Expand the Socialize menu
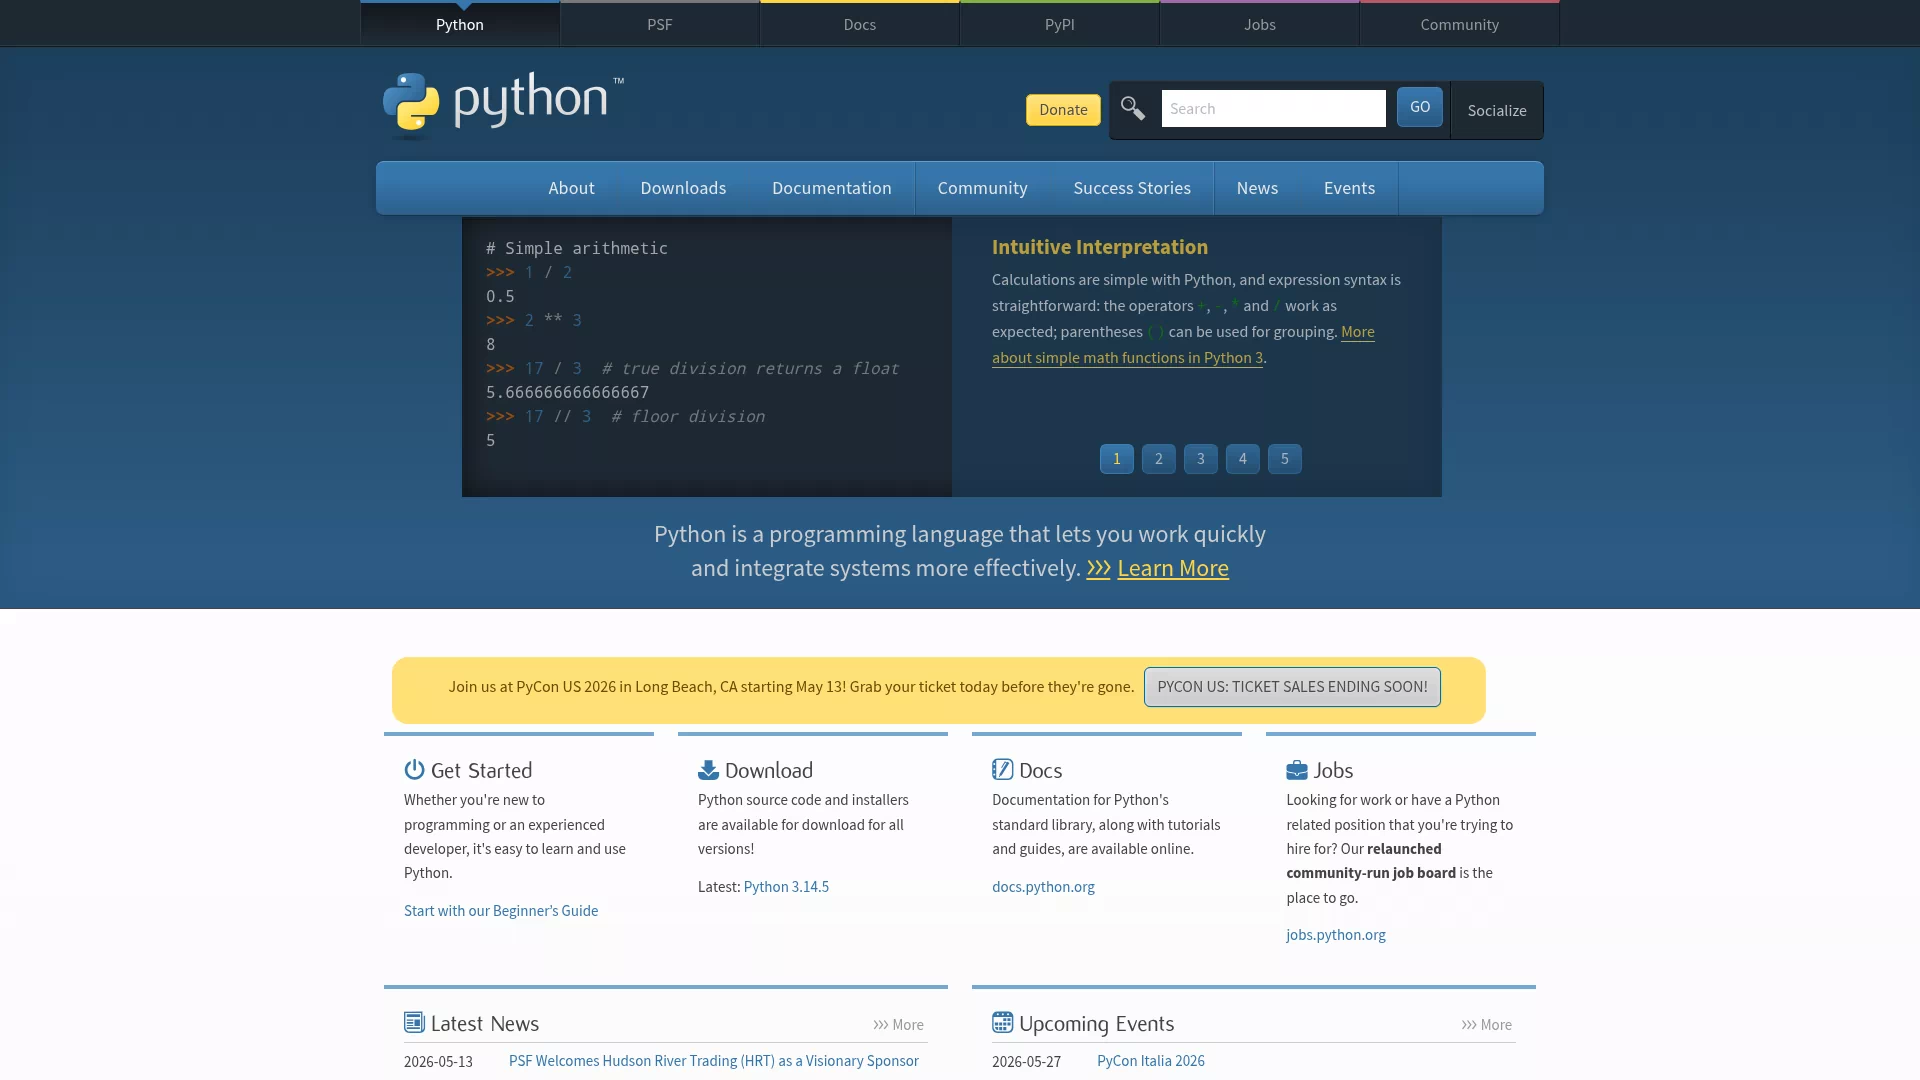1920x1080 pixels. point(1497,110)
